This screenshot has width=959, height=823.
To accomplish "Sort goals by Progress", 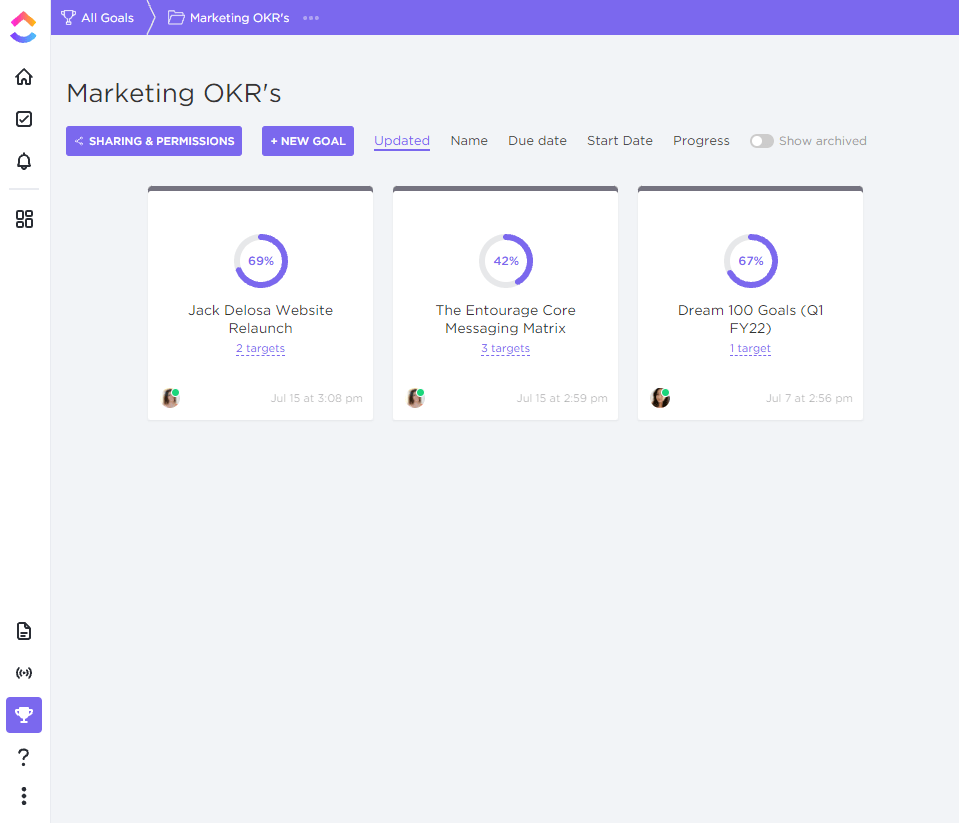I will 701,141.
